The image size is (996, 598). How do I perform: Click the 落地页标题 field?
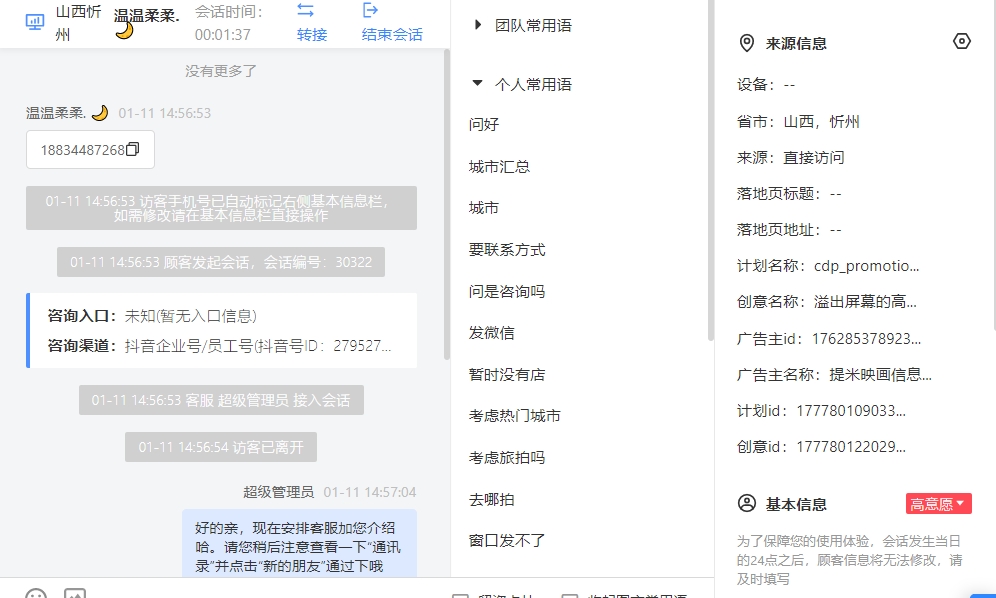pyautogui.click(x=789, y=194)
